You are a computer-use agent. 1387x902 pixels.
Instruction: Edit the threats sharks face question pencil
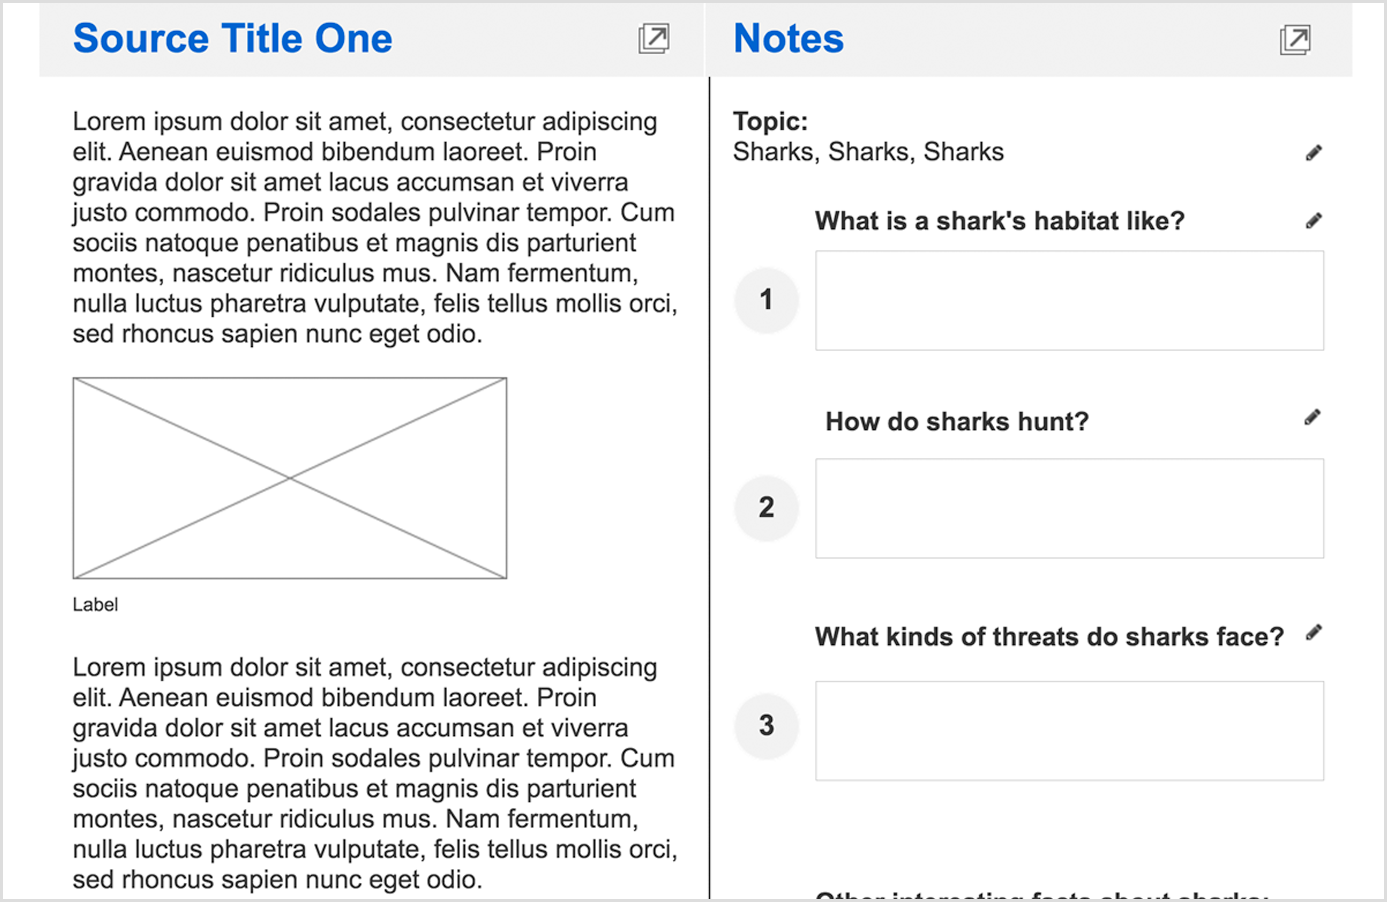1314,633
